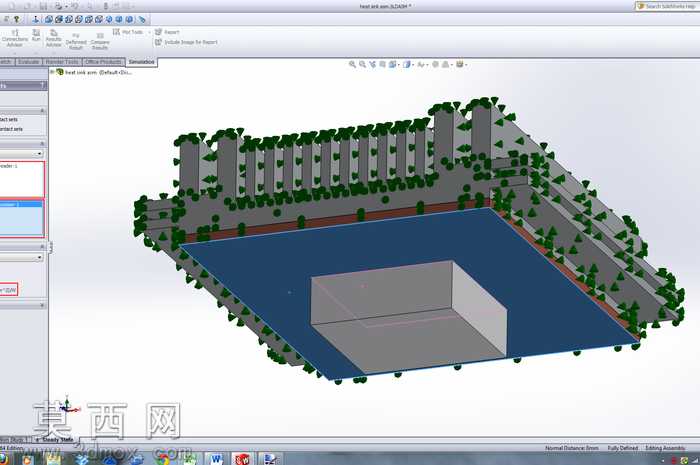Expand the heat sink asm tree node
The image size is (700, 465).
52,72
